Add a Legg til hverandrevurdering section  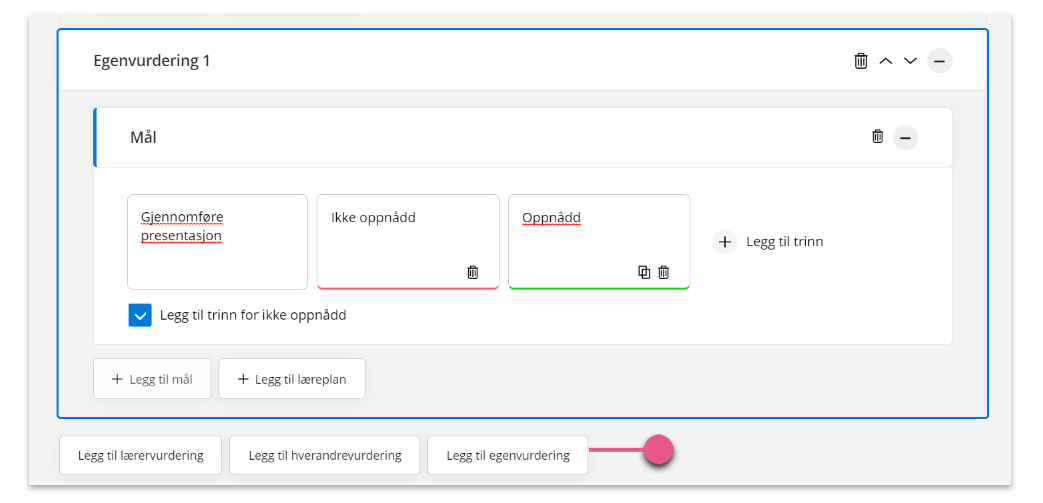(x=325, y=456)
